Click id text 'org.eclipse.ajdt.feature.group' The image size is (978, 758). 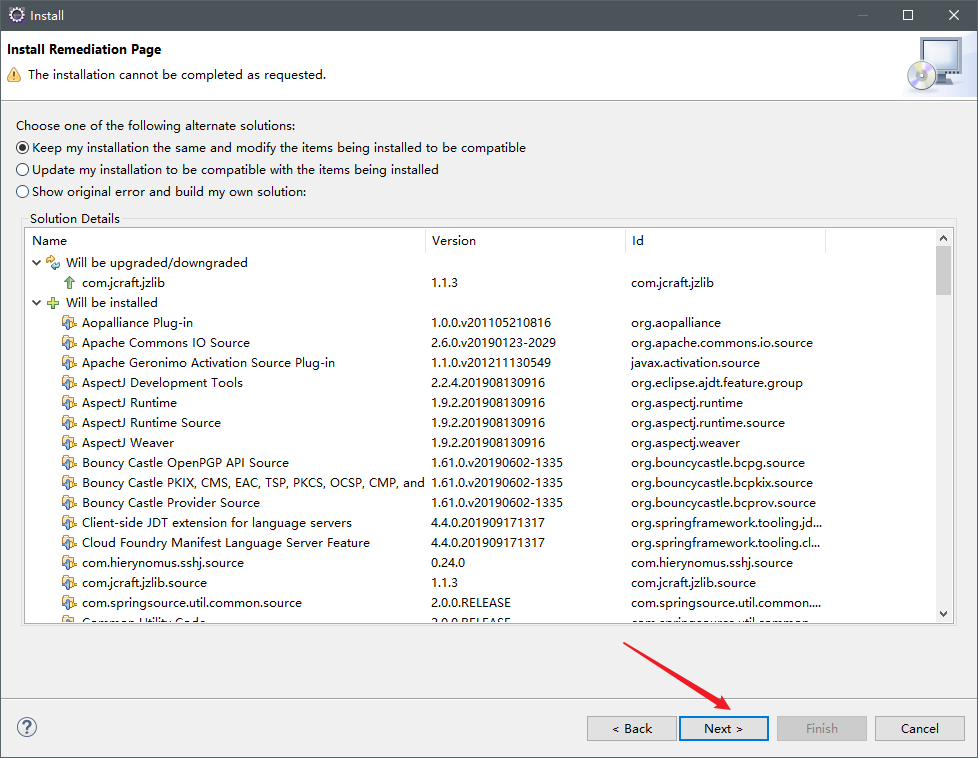[717, 382]
